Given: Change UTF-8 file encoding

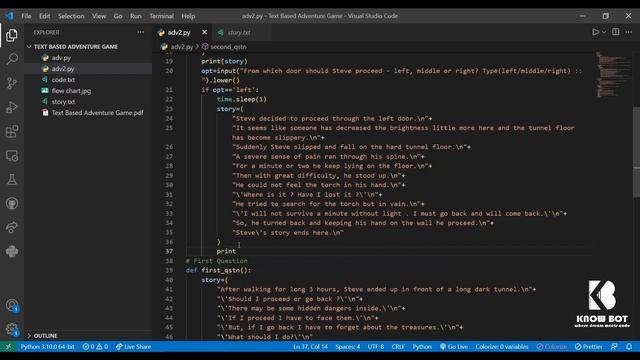Looking at the screenshot, I should [376, 347].
